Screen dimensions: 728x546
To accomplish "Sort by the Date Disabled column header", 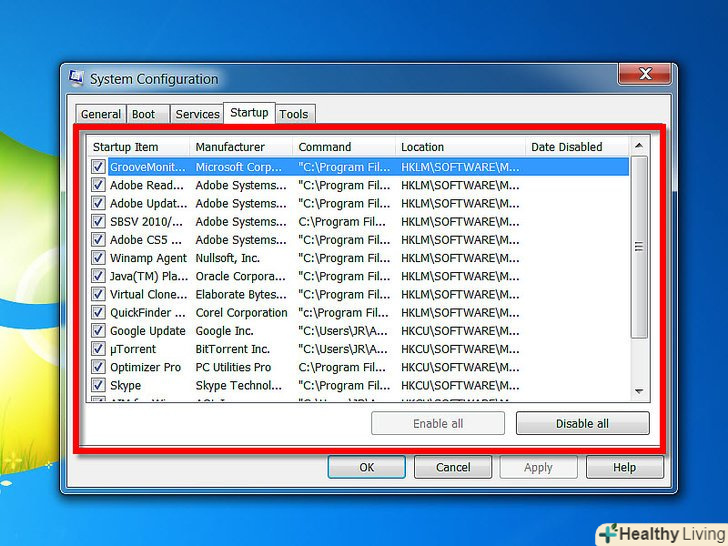I will click(578, 147).
